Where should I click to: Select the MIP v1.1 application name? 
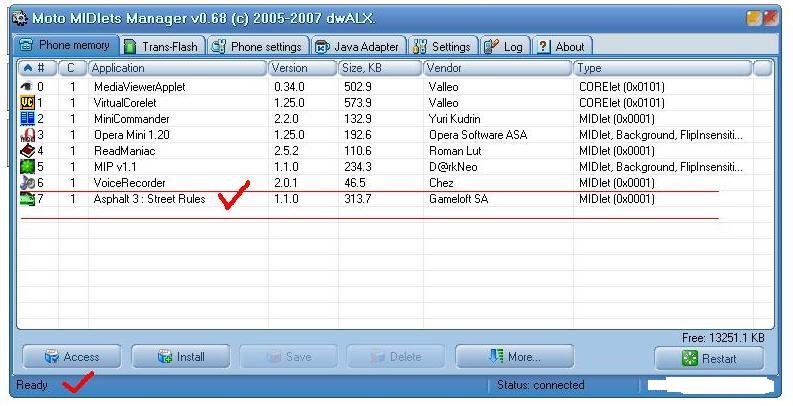point(115,167)
